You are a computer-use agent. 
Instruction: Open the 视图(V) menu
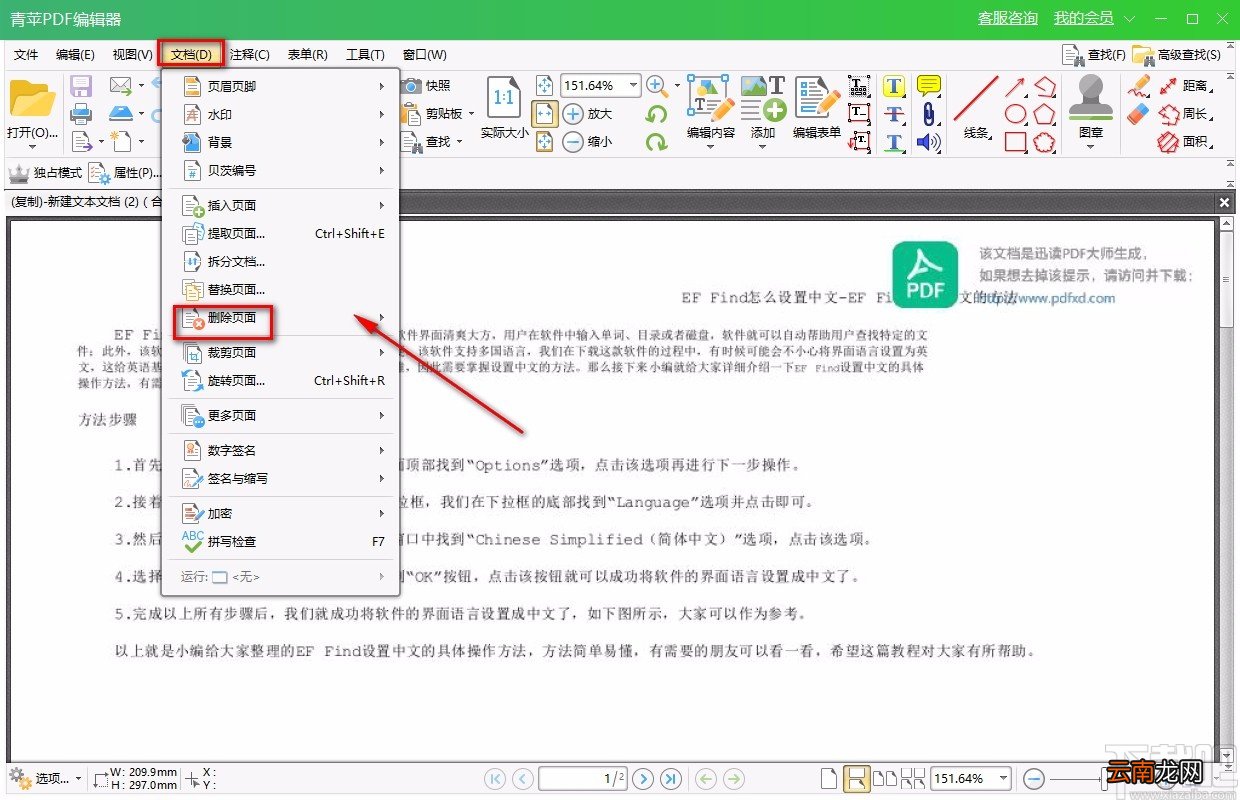pyautogui.click(x=133, y=55)
